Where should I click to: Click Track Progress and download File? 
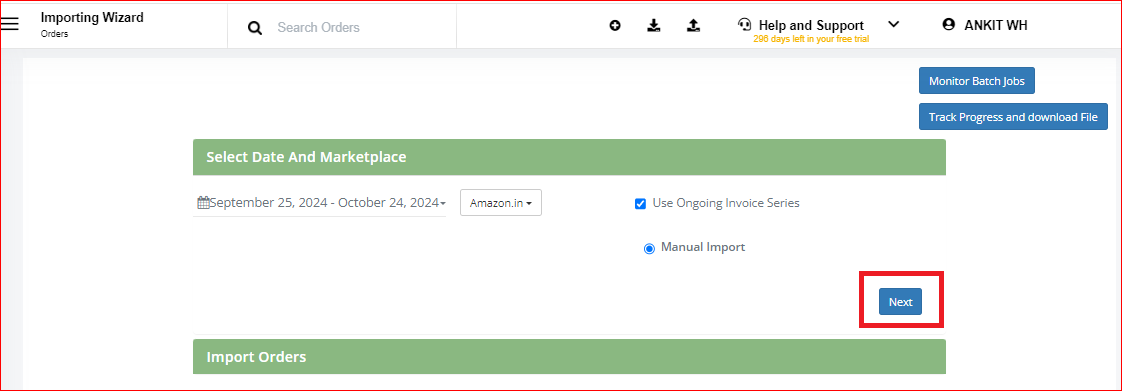coord(1013,117)
